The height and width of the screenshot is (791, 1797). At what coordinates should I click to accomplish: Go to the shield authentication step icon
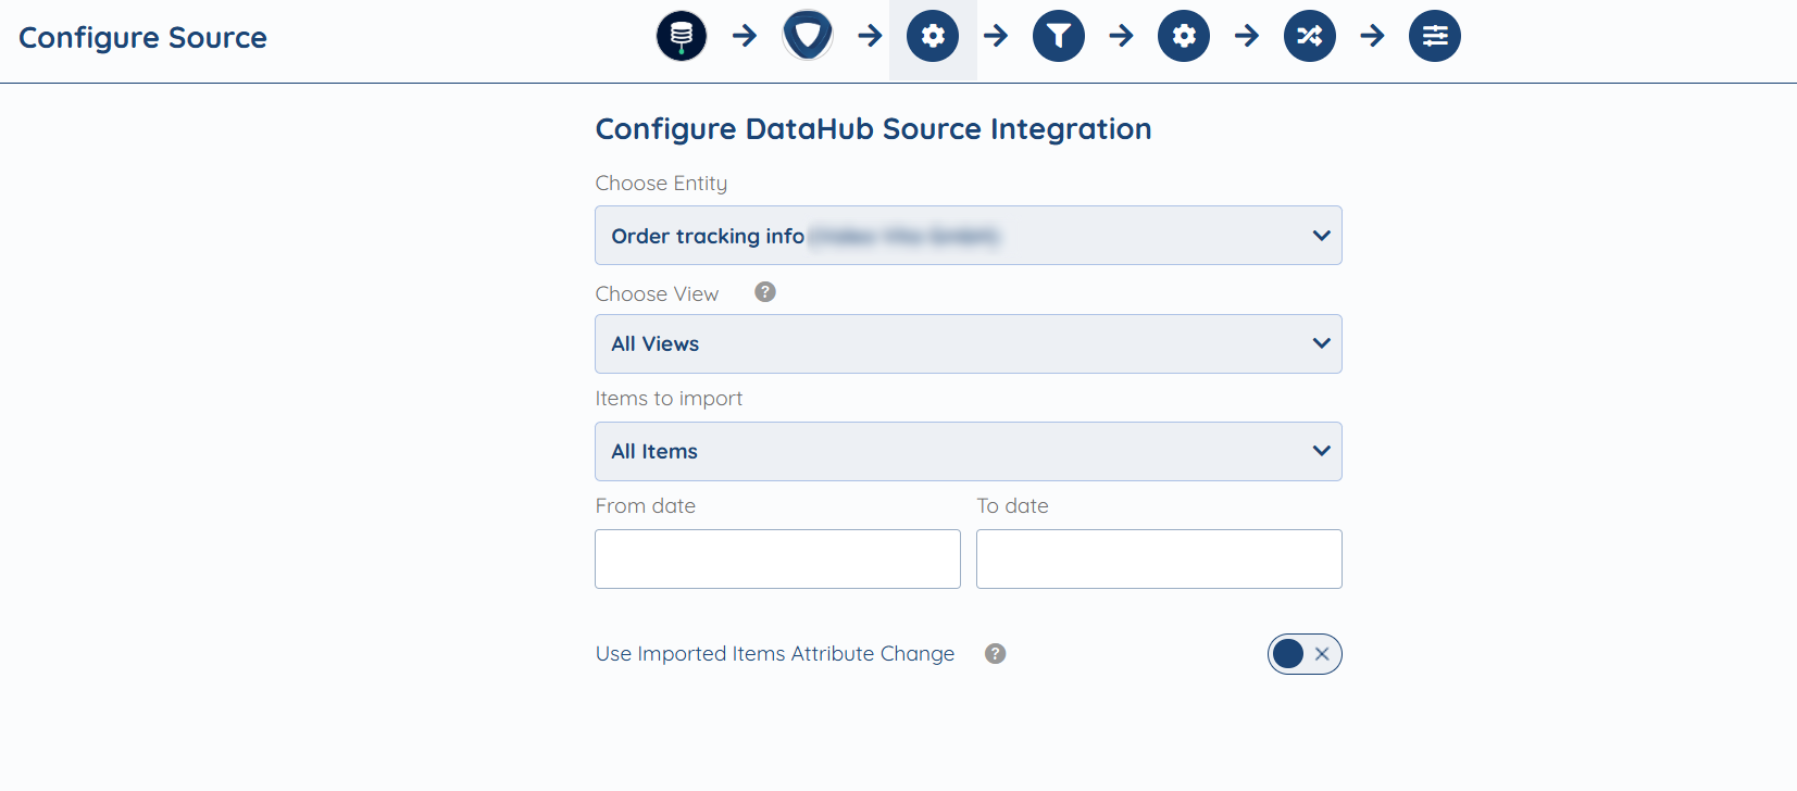[808, 36]
